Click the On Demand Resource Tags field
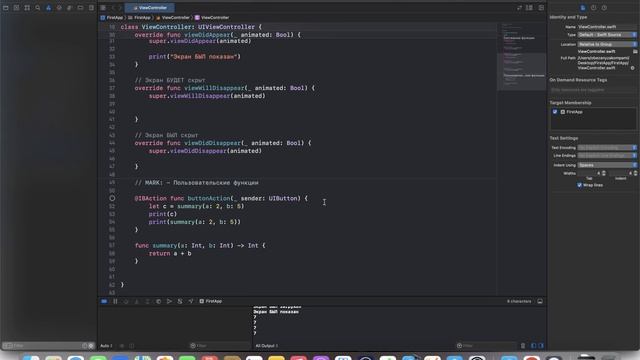The height and width of the screenshot is (360, 640). (x=593, y=90)
